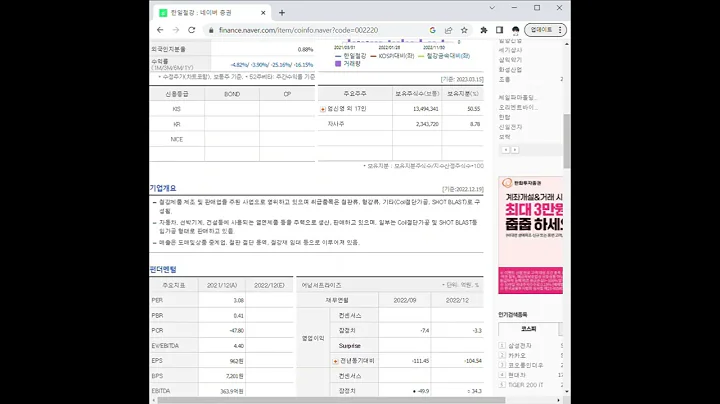The height and width of the screenshot is (404, 720).
Task: Open 신일전자 in the sidebar list
Action: 510,127
